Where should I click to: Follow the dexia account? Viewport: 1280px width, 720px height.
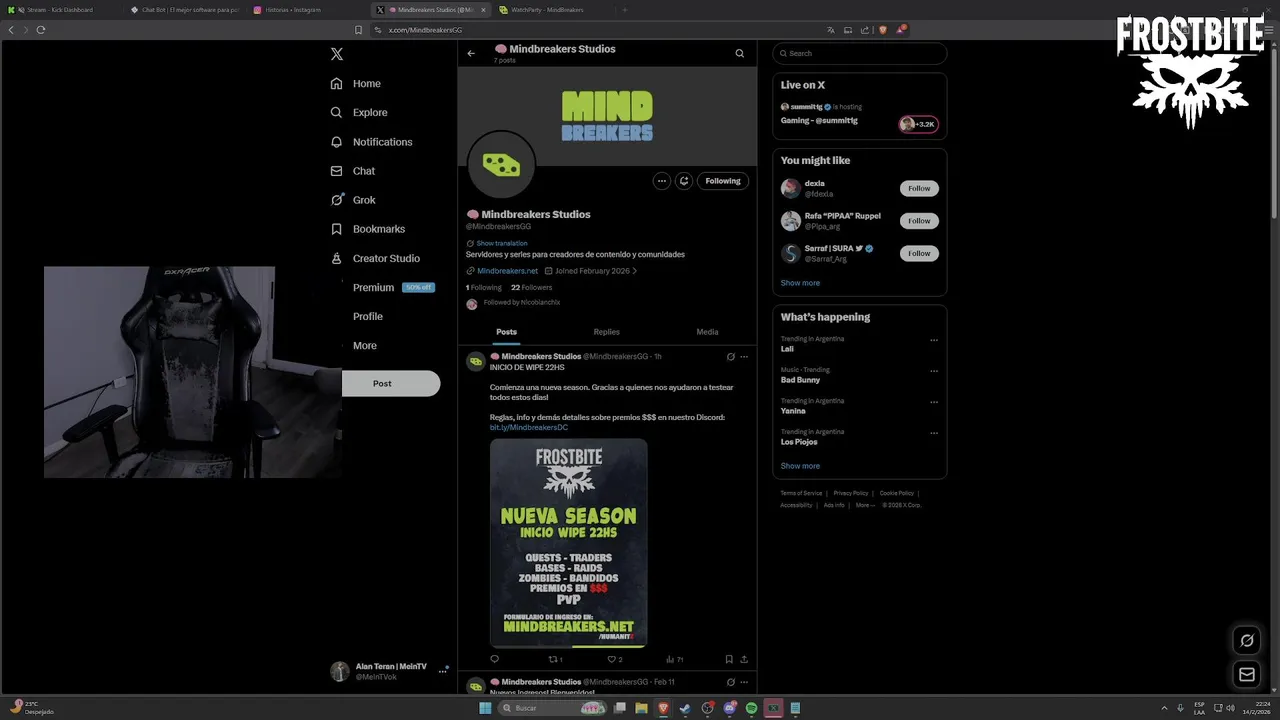(x=919, y=188)
